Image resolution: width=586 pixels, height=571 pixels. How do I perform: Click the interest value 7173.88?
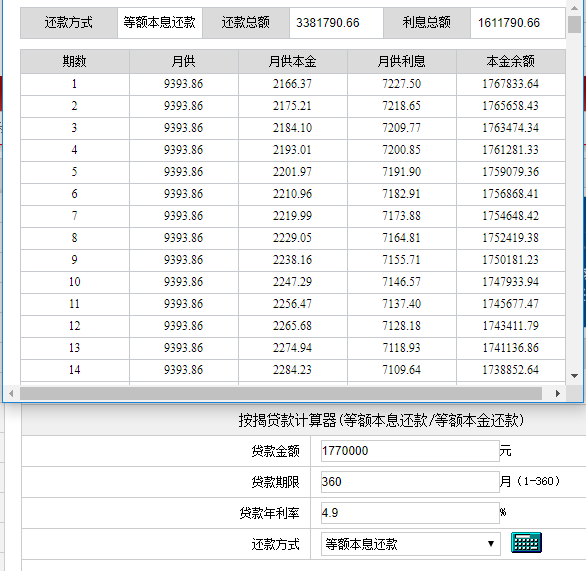pyautogui.click(x=401, y=216)
